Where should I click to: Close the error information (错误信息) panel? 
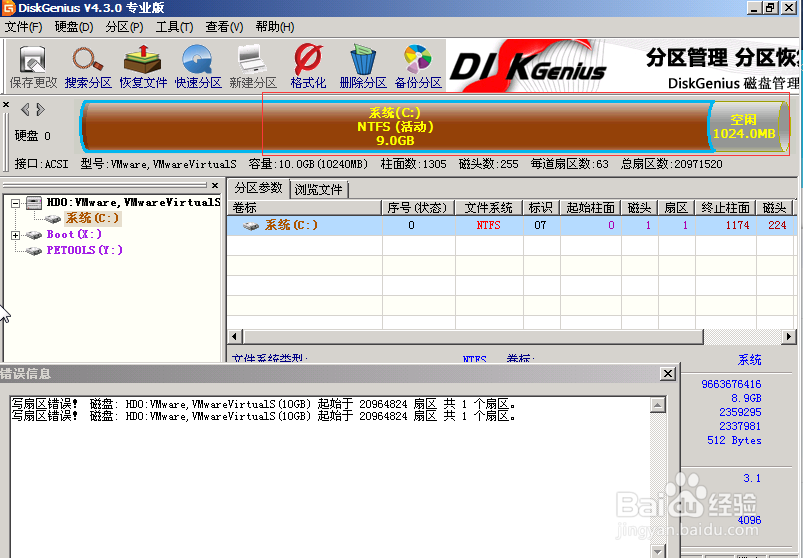667,374
